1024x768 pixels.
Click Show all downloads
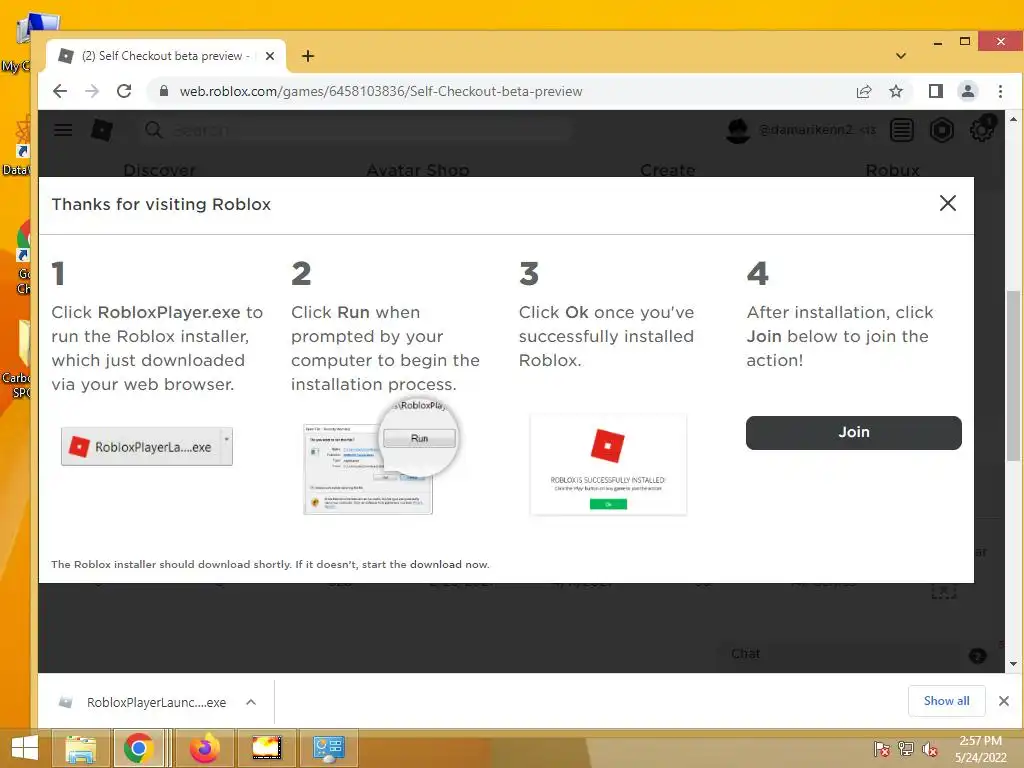946,701
